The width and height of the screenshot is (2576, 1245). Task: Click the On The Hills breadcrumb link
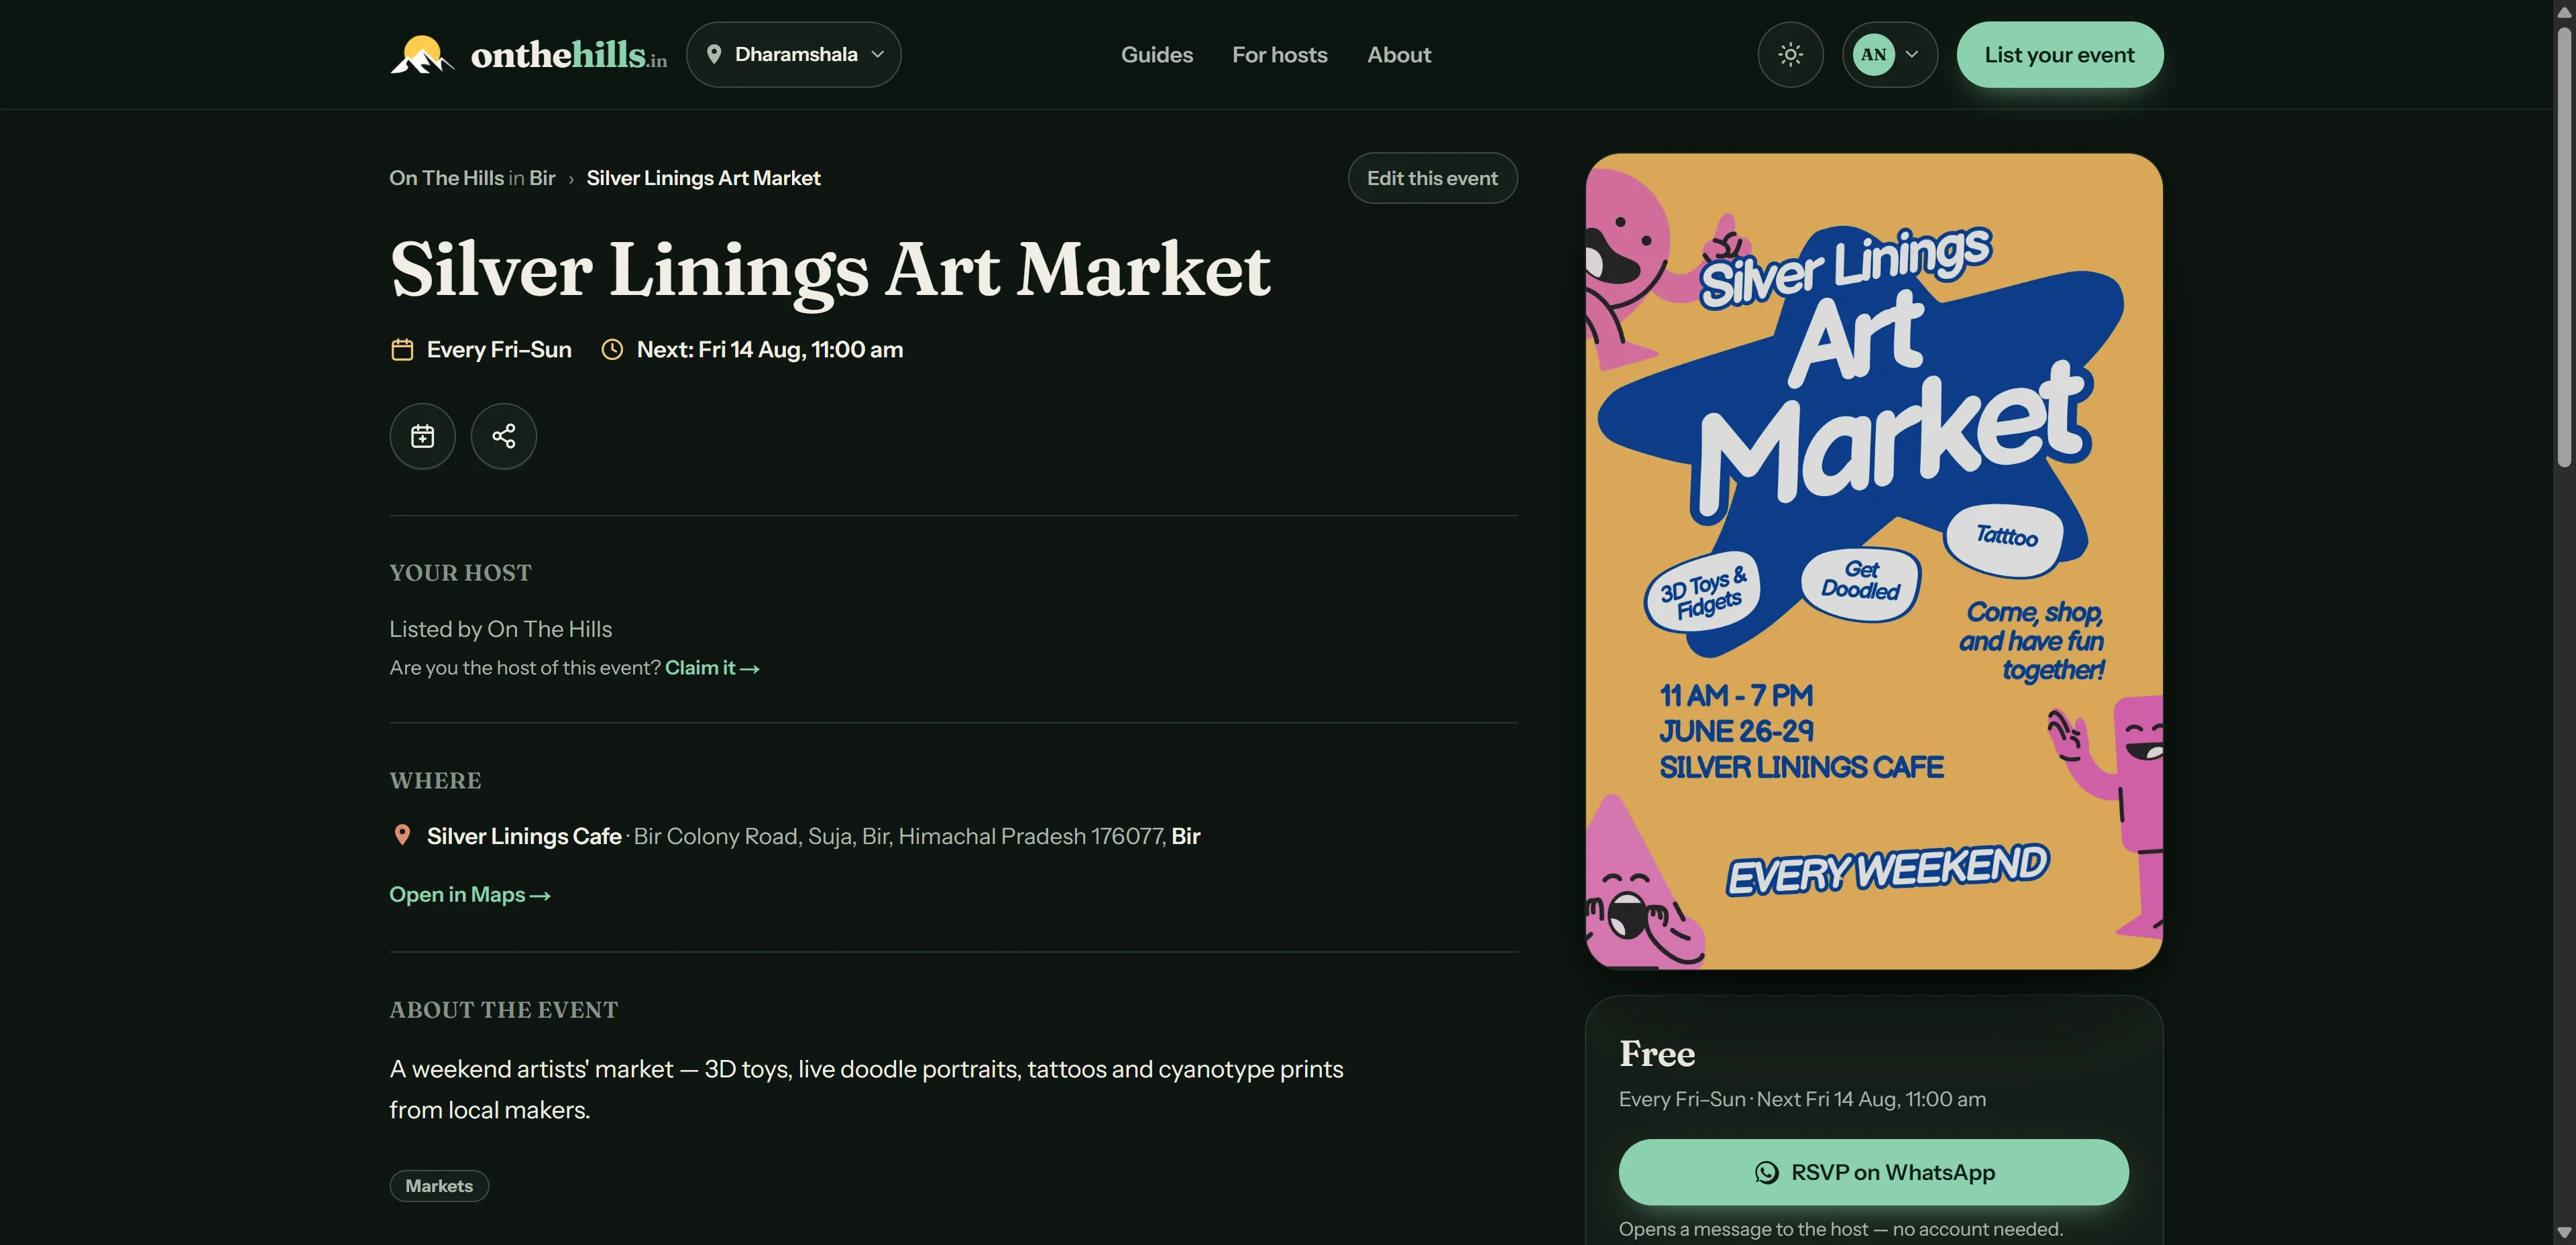(446, 178)
